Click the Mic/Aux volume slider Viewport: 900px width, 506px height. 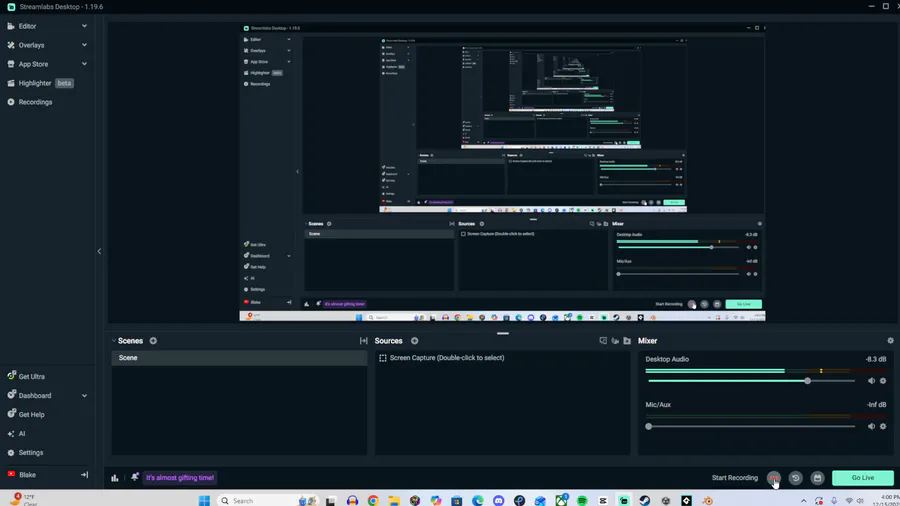[751, 426]
